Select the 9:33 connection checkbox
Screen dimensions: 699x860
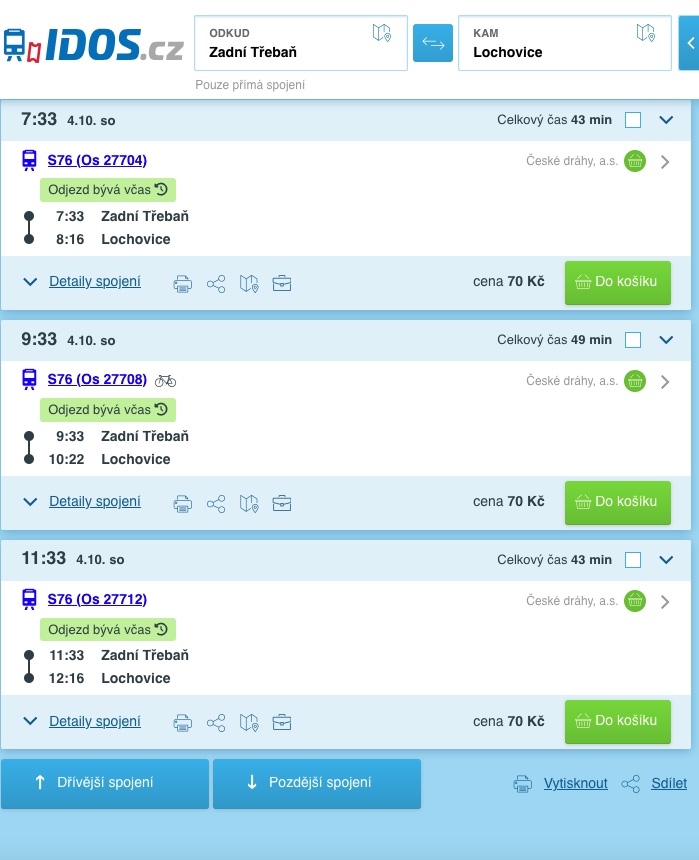click(x=633, y=340)
